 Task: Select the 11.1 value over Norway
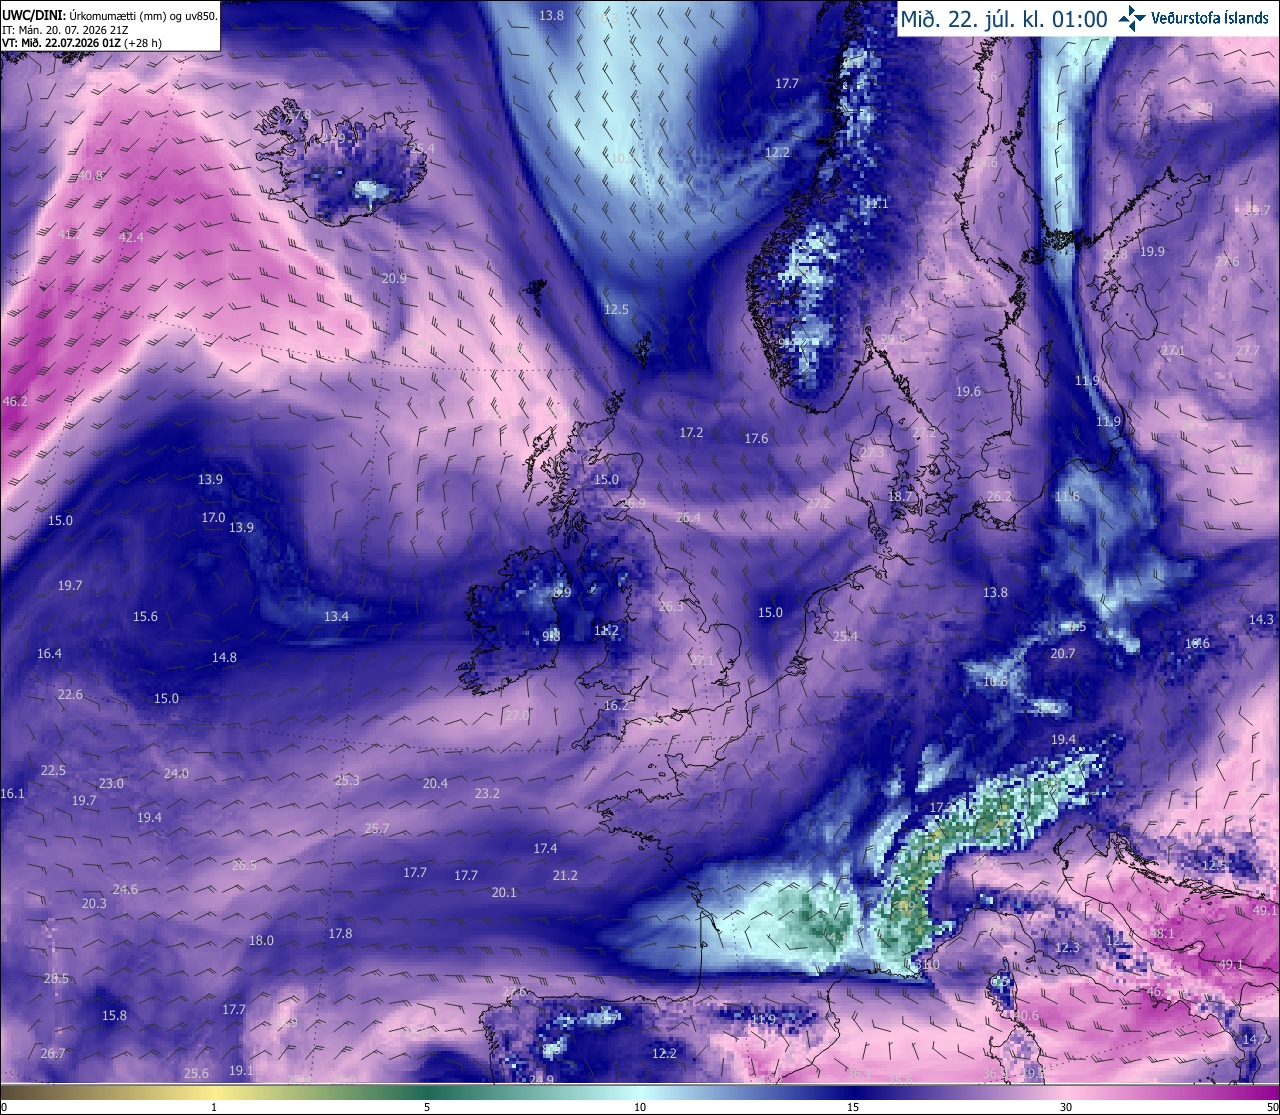click(x=876, y=203)
